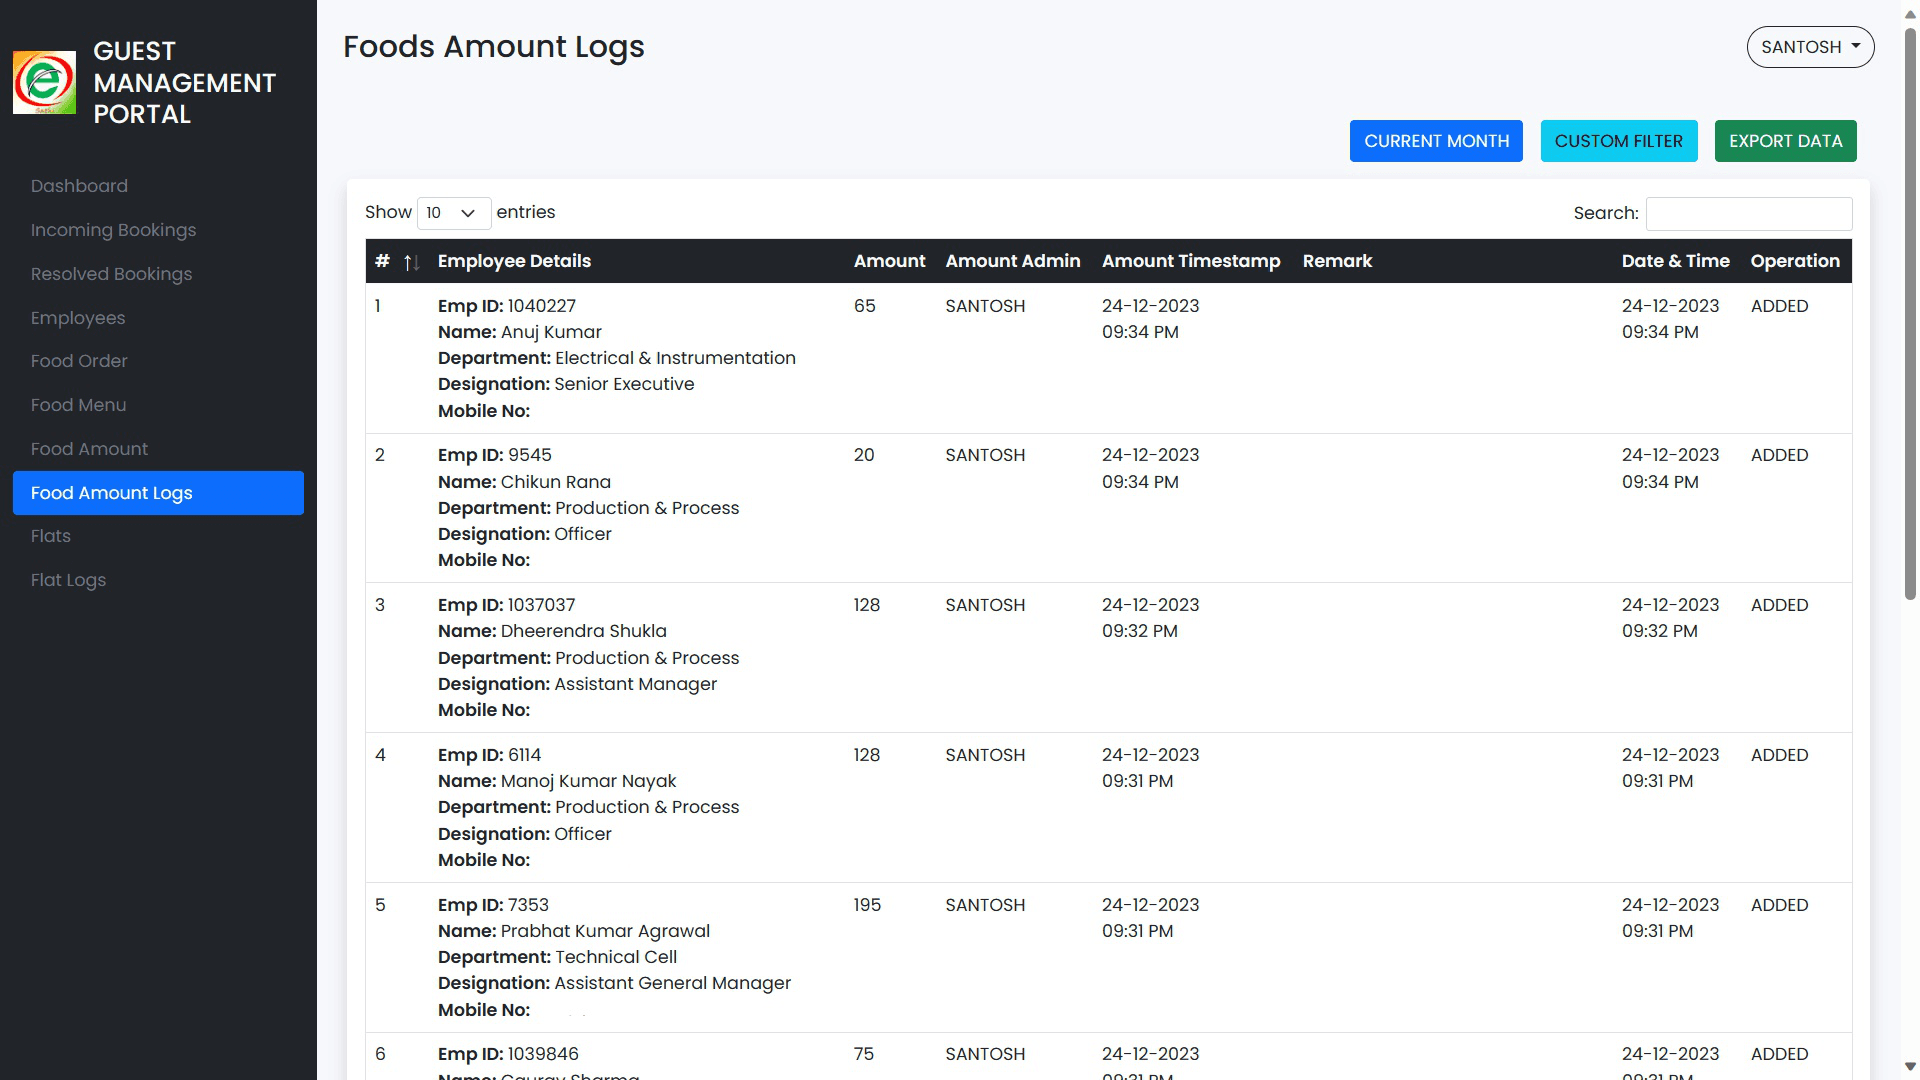The image size is (1920, 1080).
Task: Navigate to Dashboard
Action: [80, 186]
